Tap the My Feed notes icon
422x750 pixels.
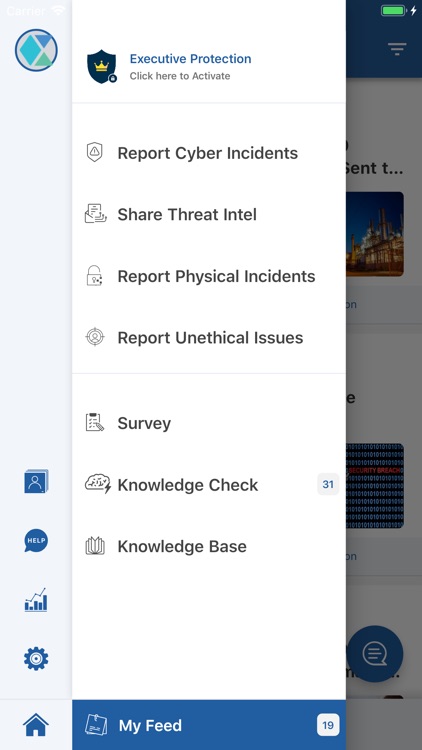96,725
